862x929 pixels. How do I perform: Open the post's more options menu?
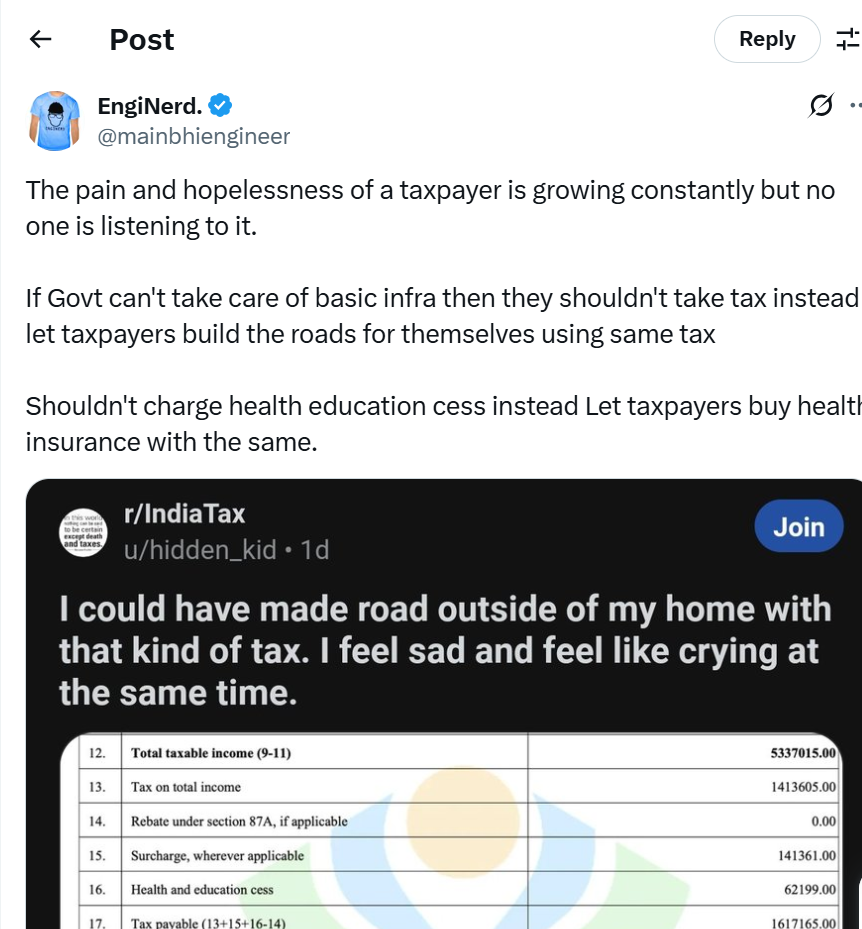click(x=854, y=105)
